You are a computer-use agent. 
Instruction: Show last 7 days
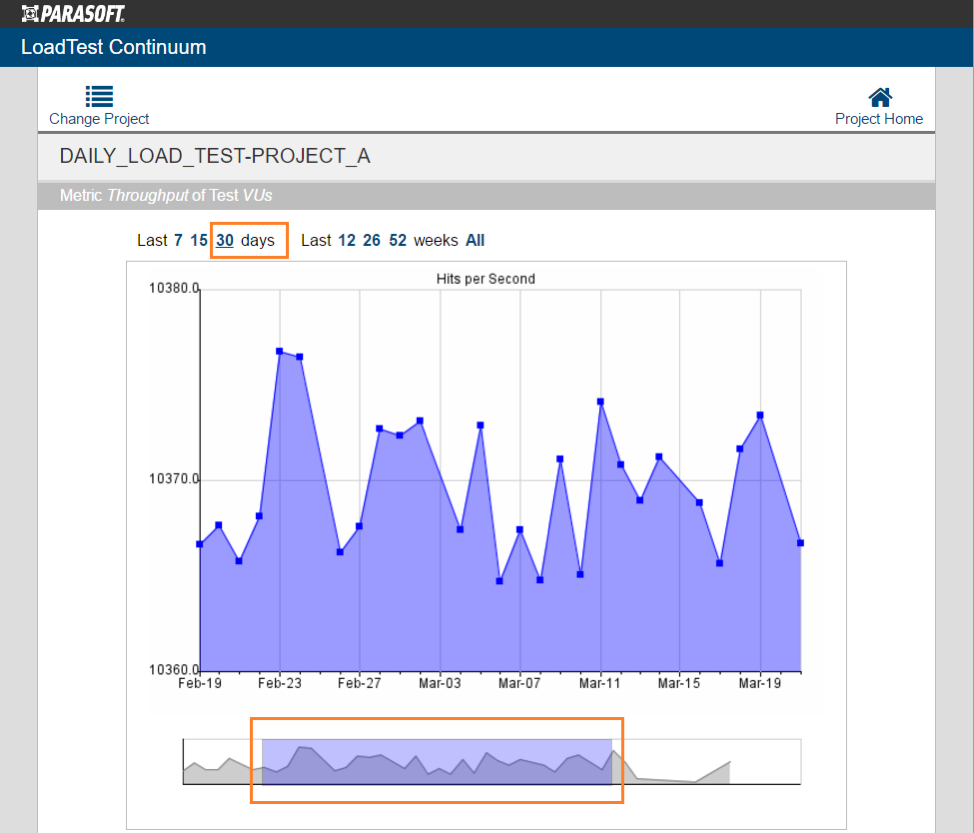[178, 240]
